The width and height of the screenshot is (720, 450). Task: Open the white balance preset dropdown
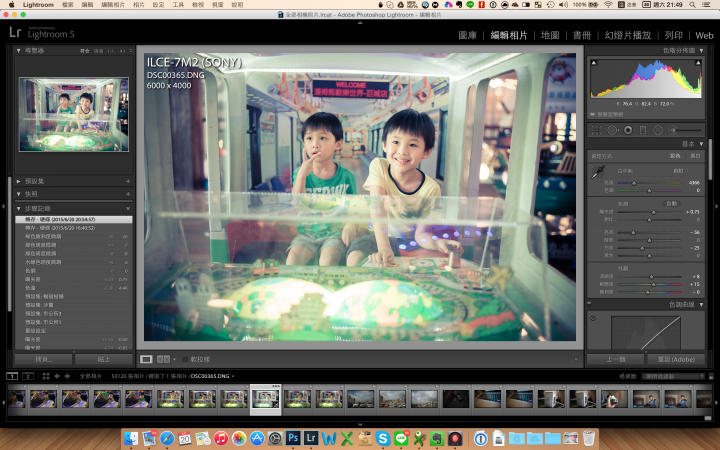(x=681, y=171)
